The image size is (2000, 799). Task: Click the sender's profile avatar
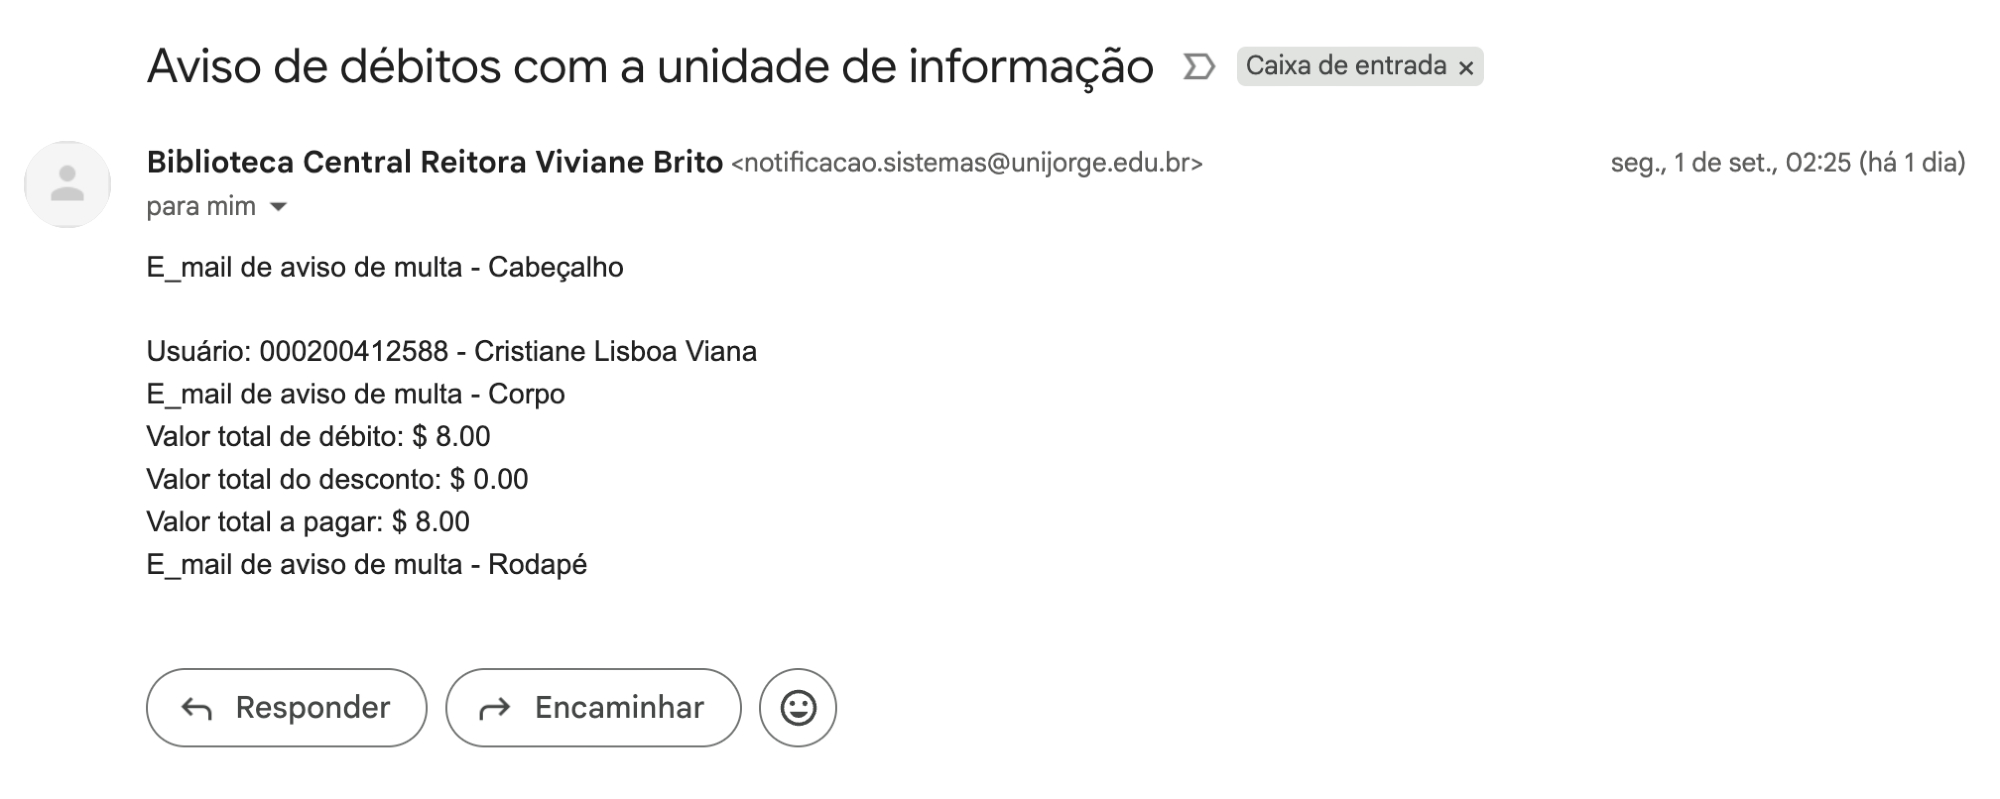pyautogui.click(x=67, y=184)
